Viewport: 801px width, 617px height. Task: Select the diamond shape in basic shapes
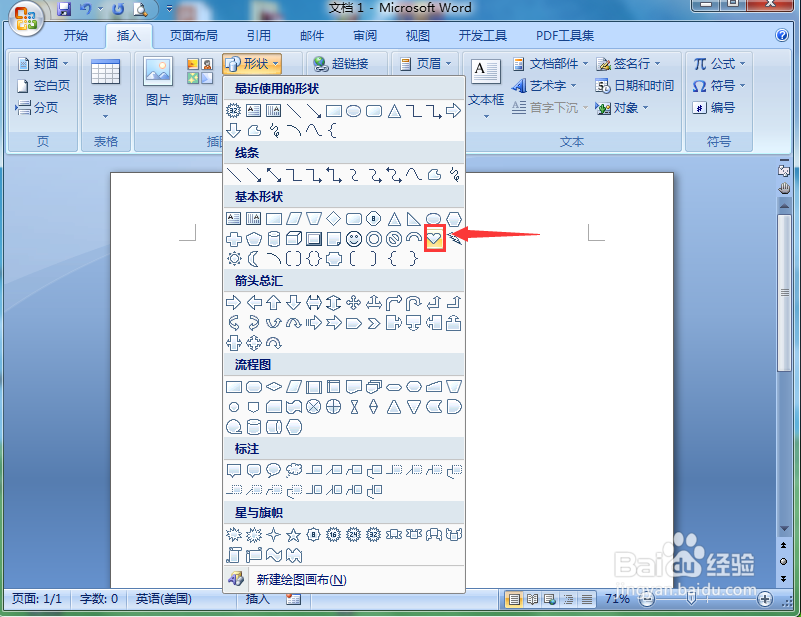coord(334,219)
